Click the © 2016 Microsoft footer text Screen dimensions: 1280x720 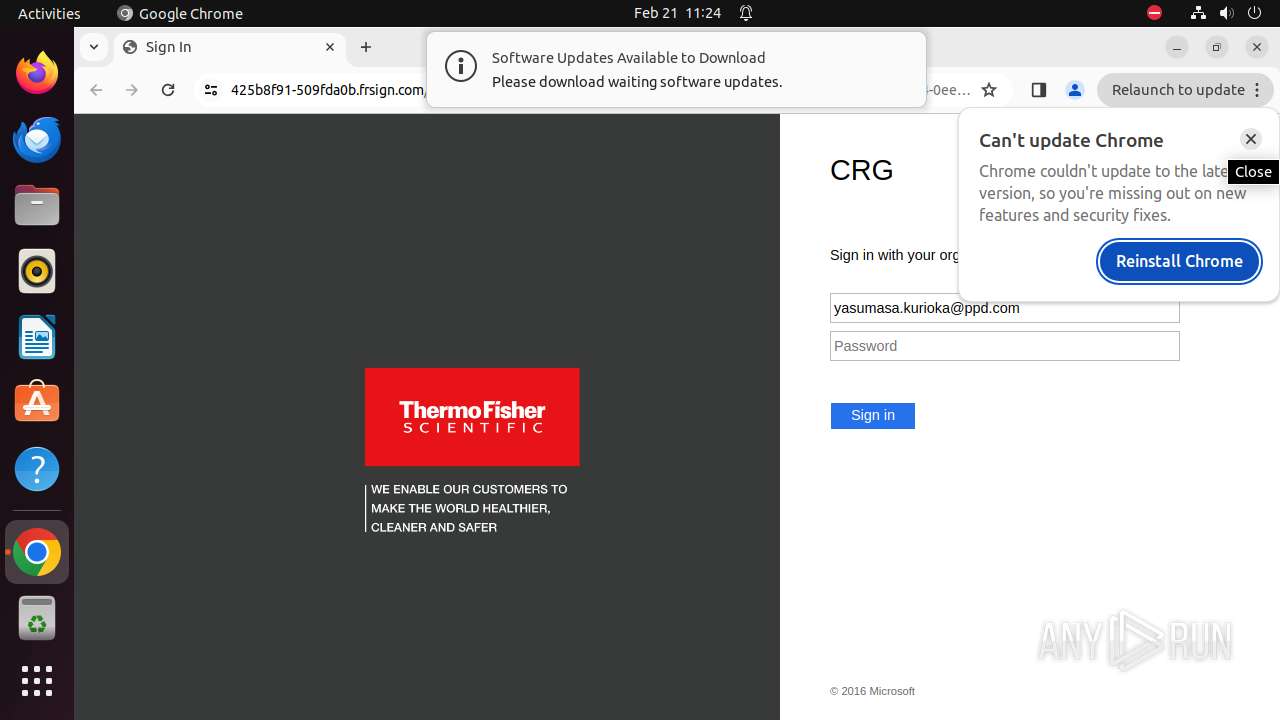872,691
